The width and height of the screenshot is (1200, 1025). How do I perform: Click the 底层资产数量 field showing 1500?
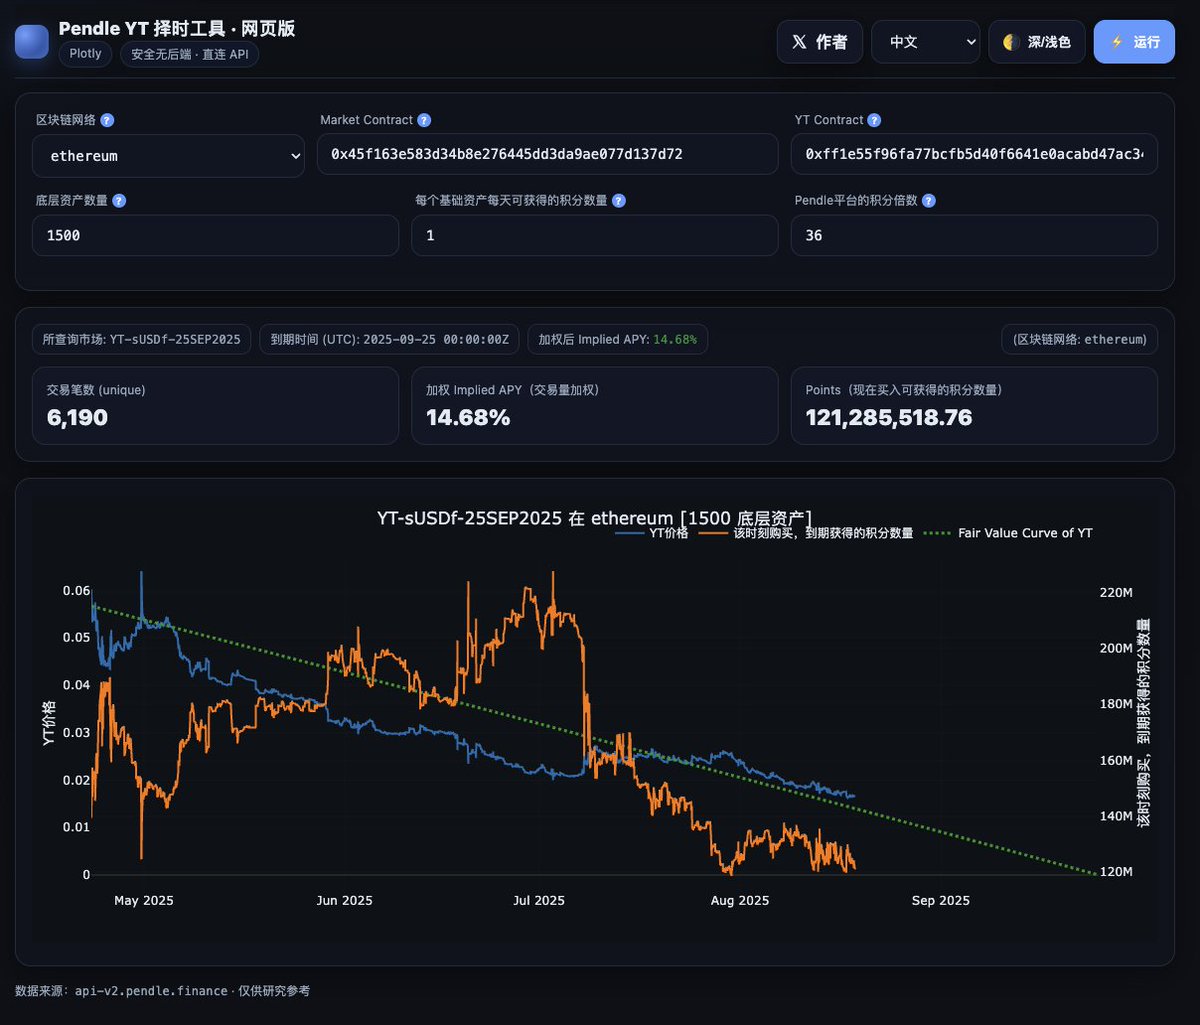point(215,236)
